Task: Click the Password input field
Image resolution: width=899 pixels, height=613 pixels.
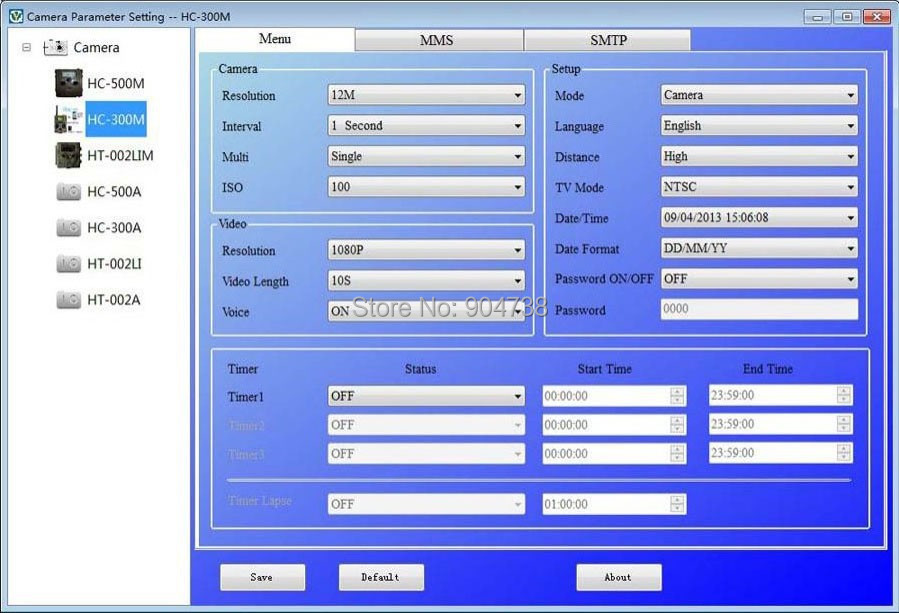Action: click(759, 309)
